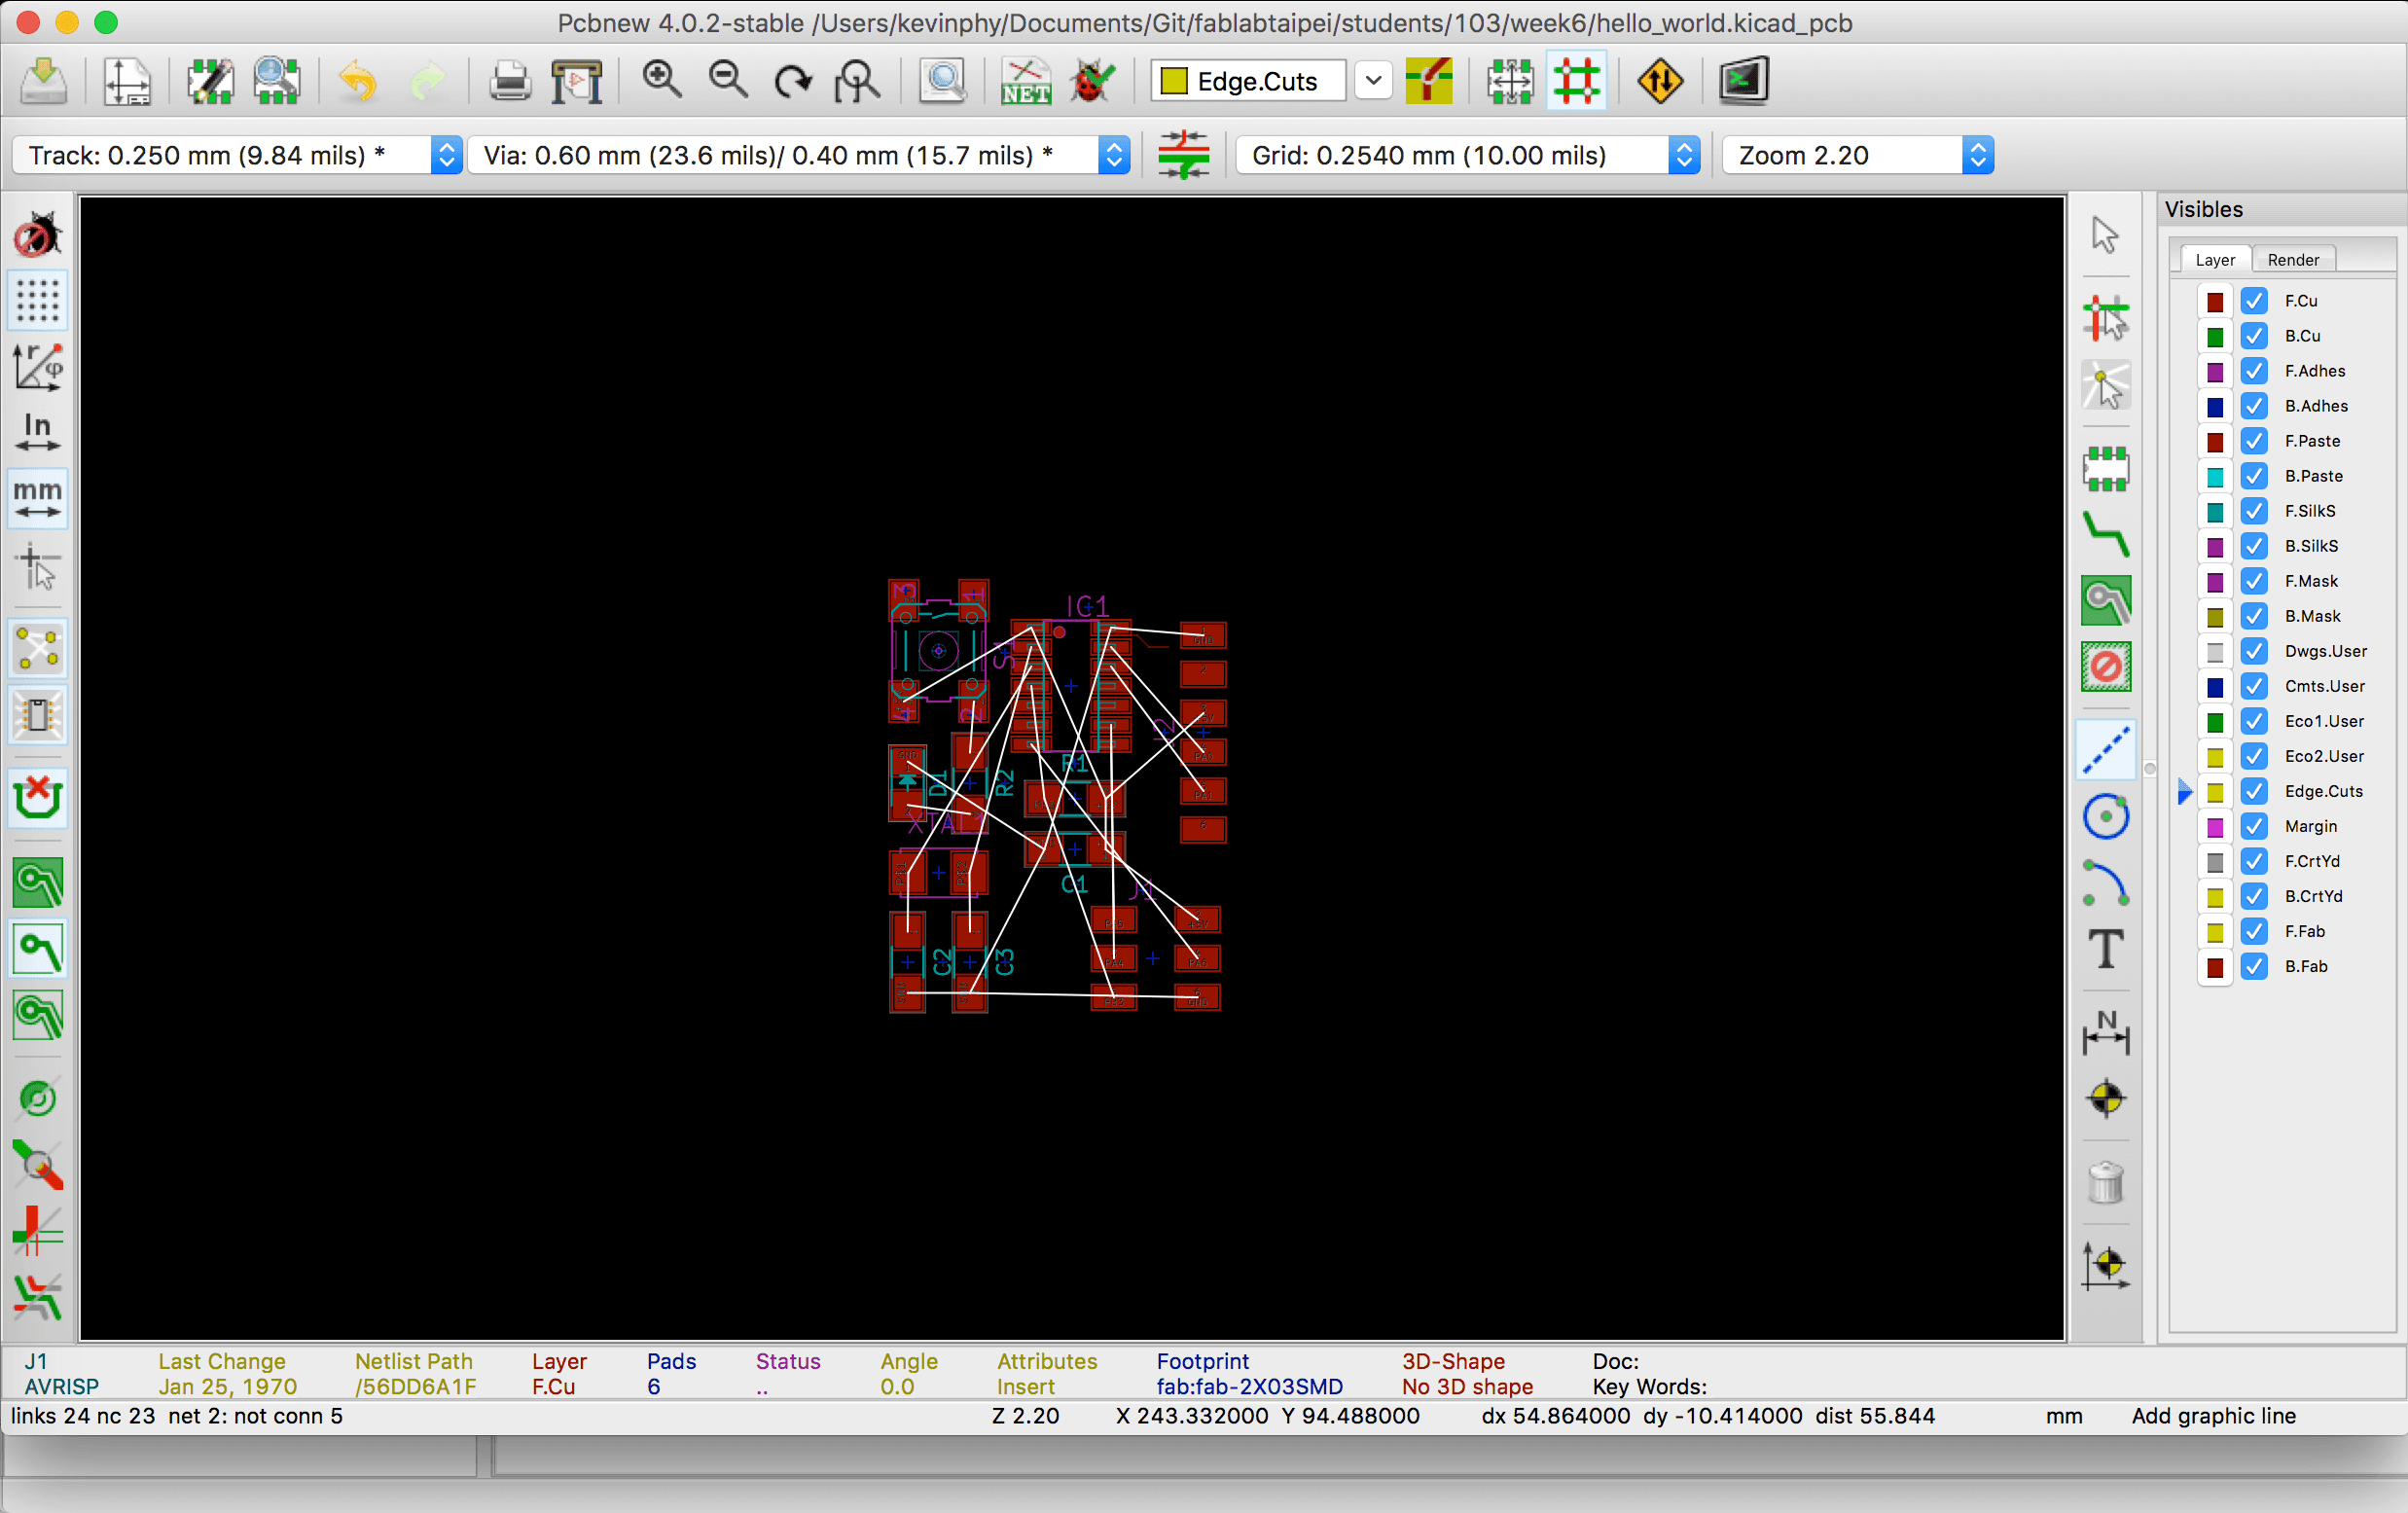Hide the B.Fab layer
The image size is (2408, 1513).
(2254, 966)
